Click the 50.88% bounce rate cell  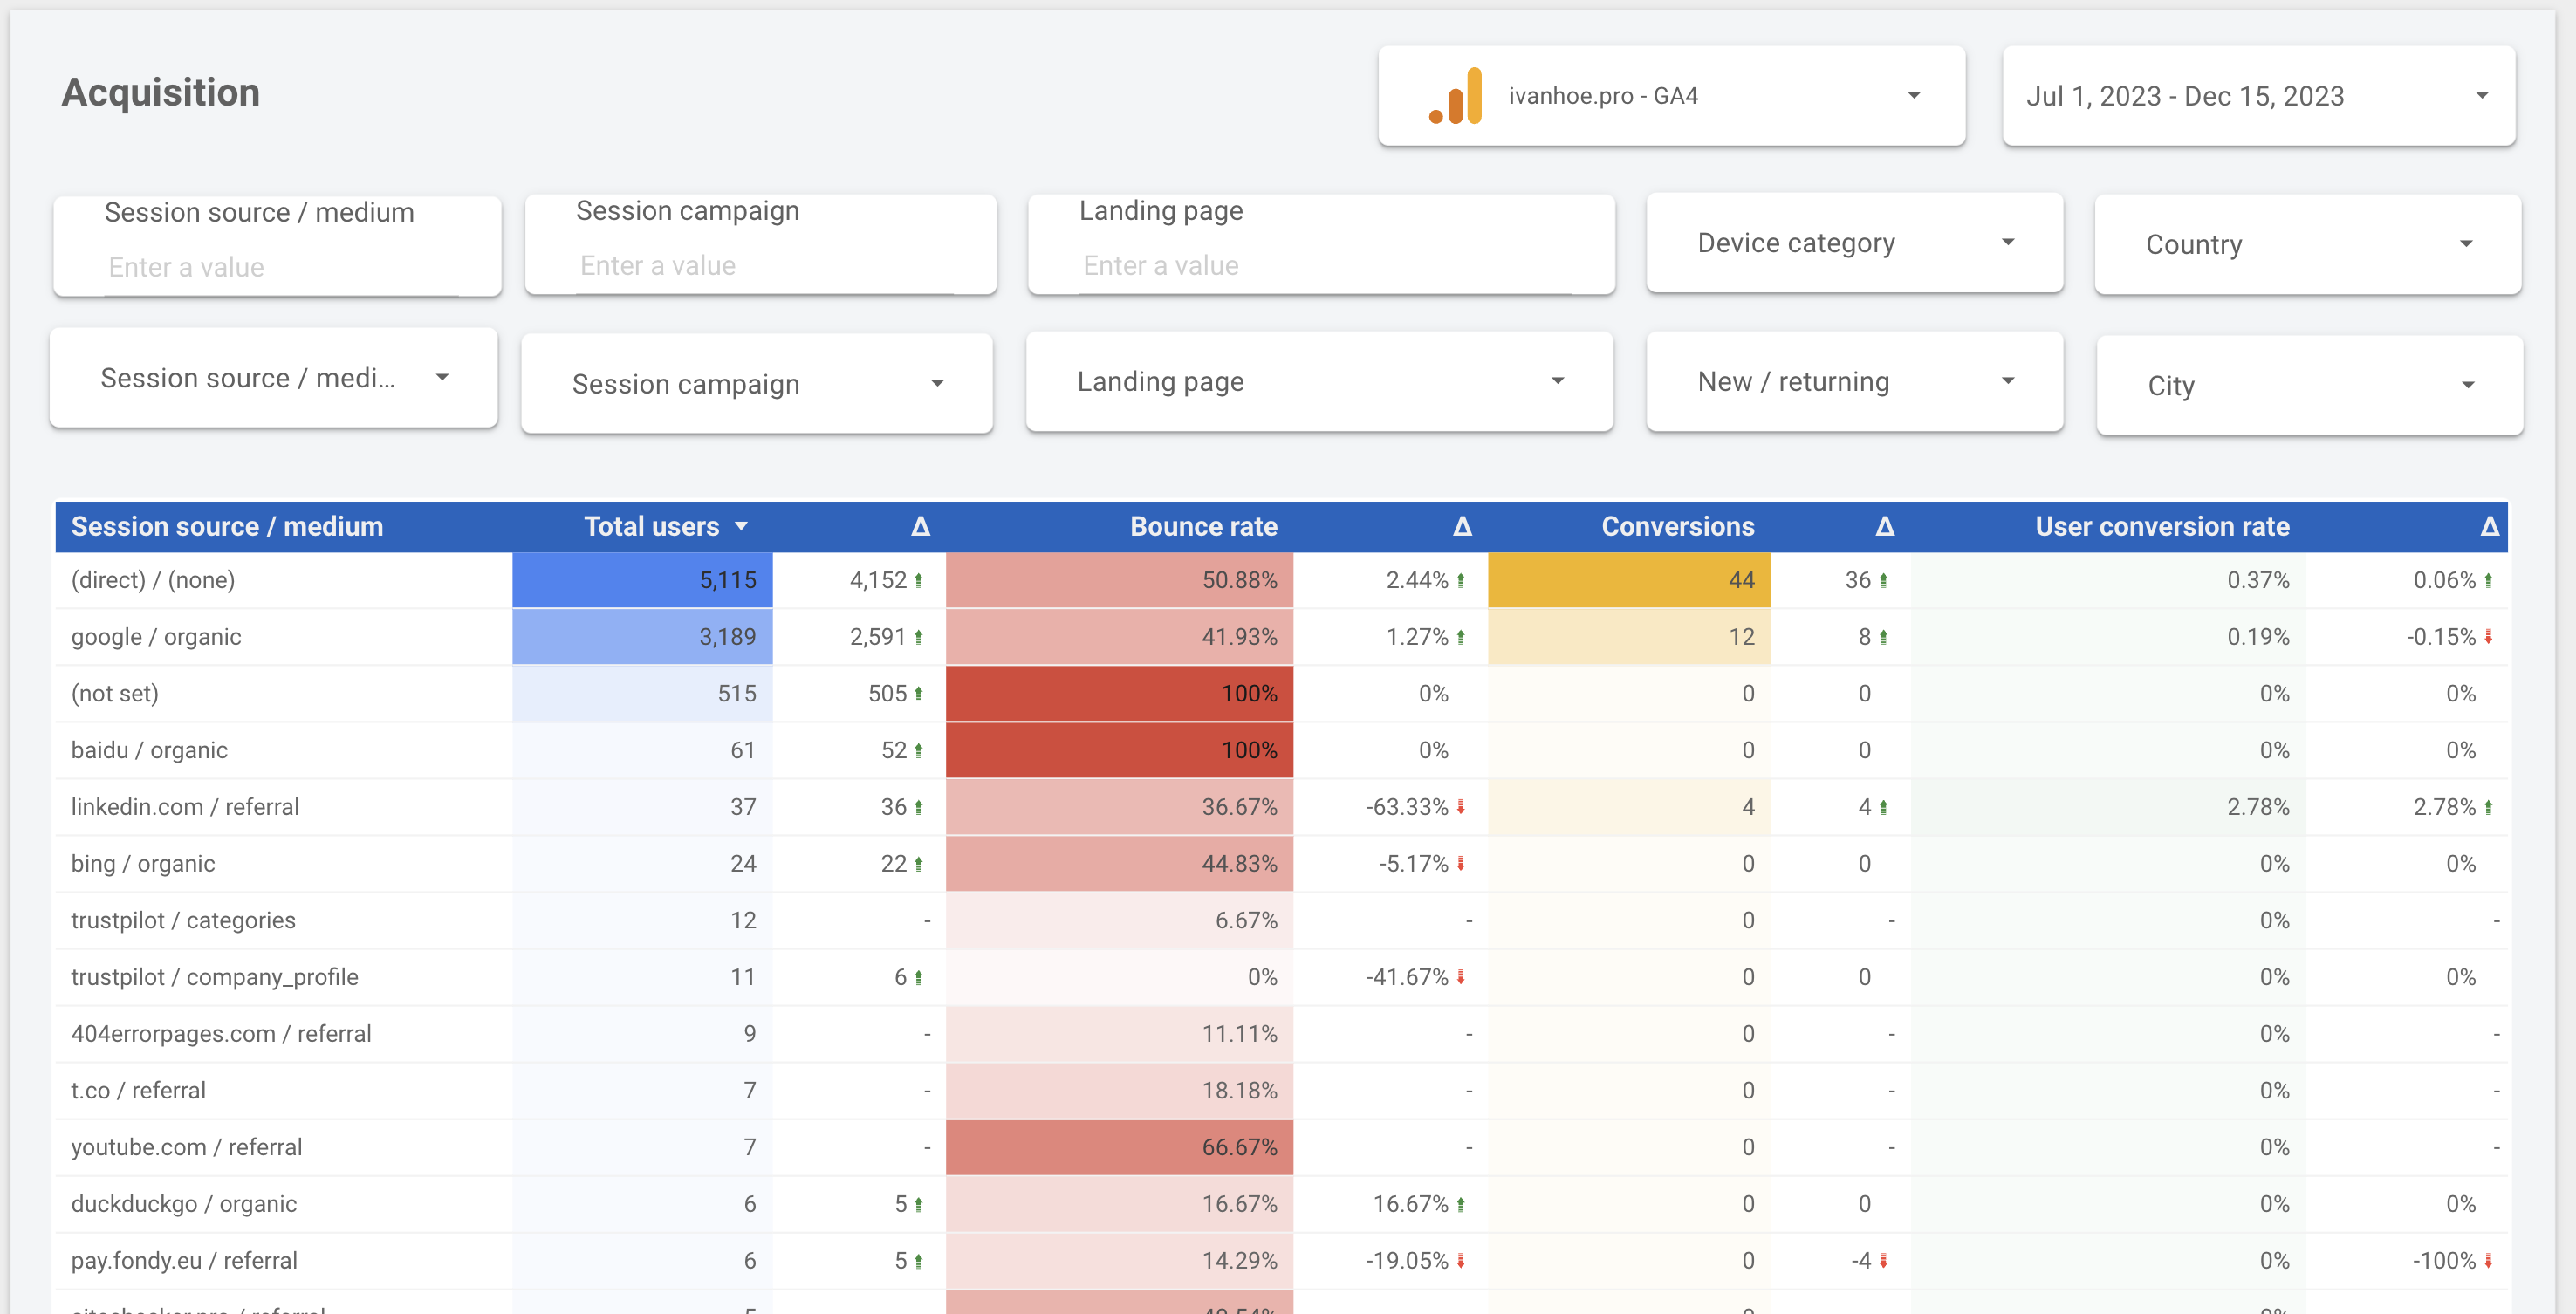[1119, 580]
